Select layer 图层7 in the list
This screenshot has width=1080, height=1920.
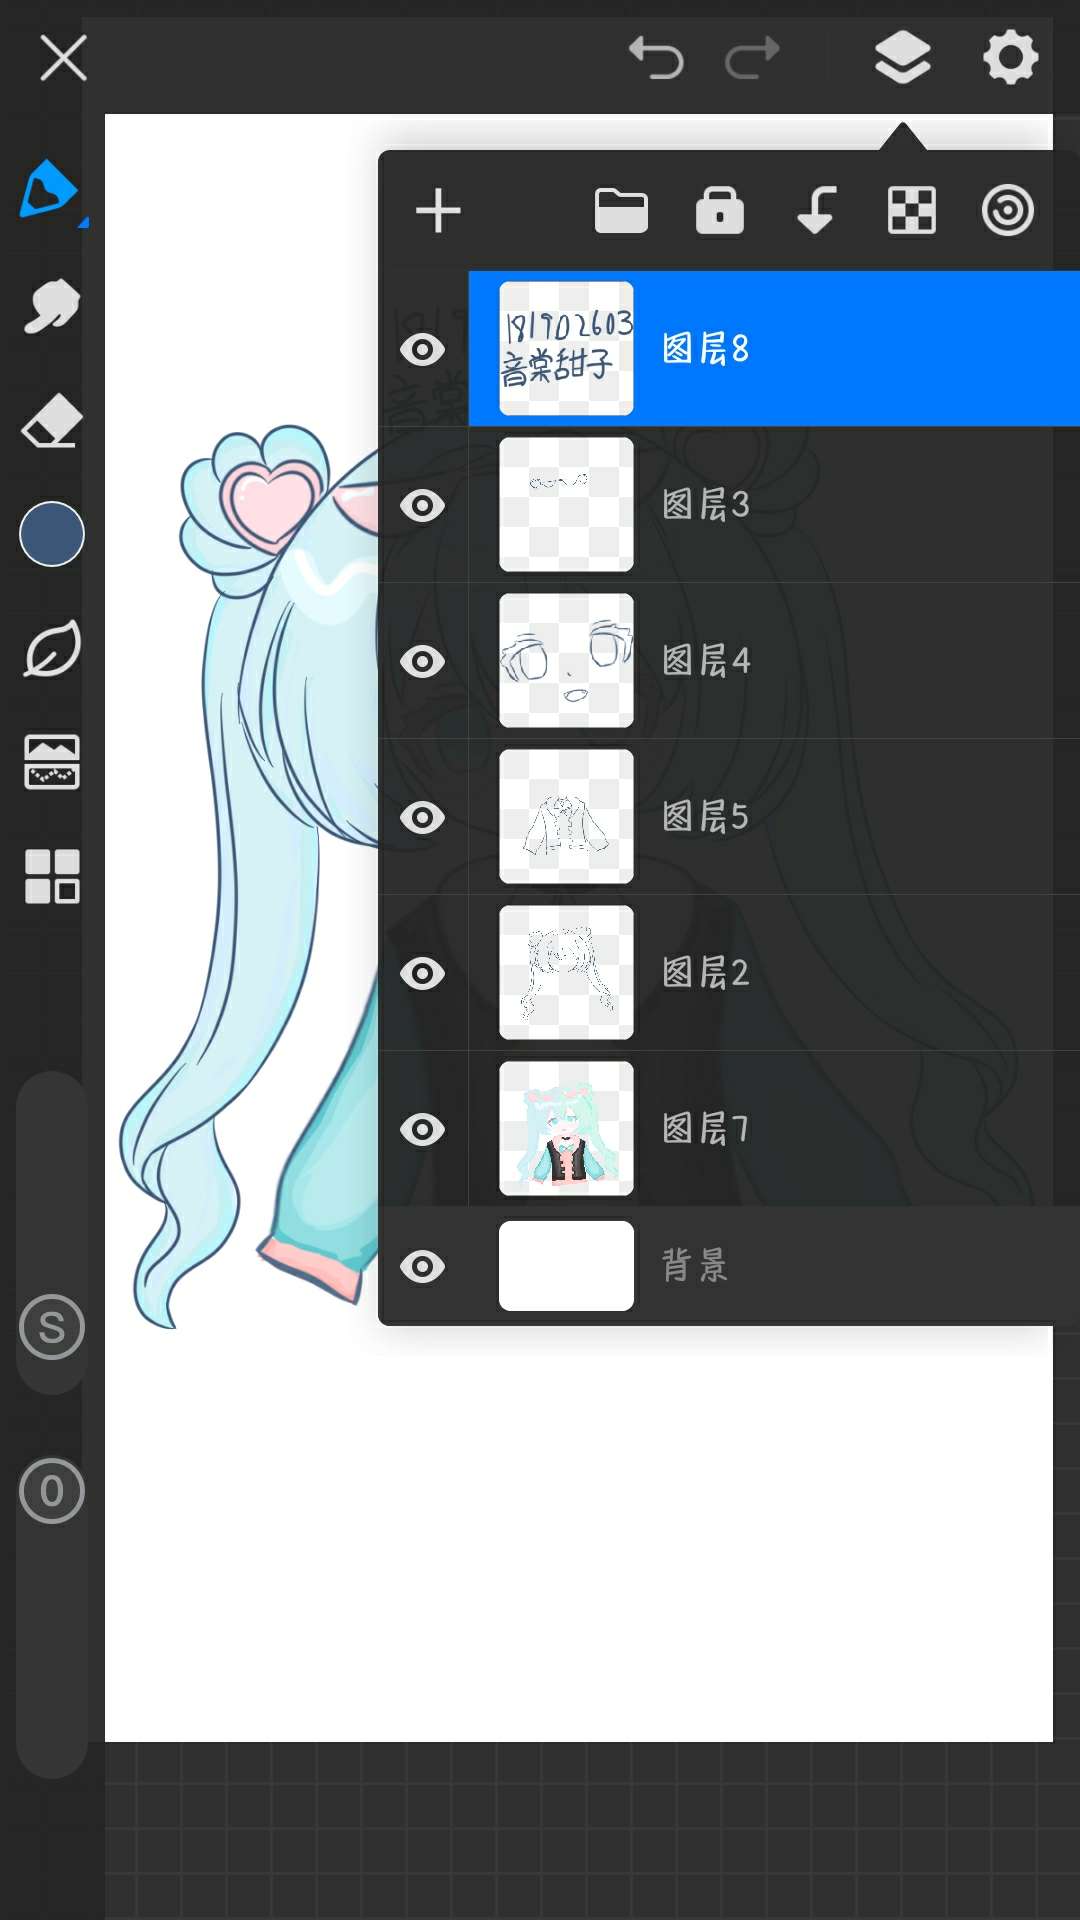tap(800, 1129)
